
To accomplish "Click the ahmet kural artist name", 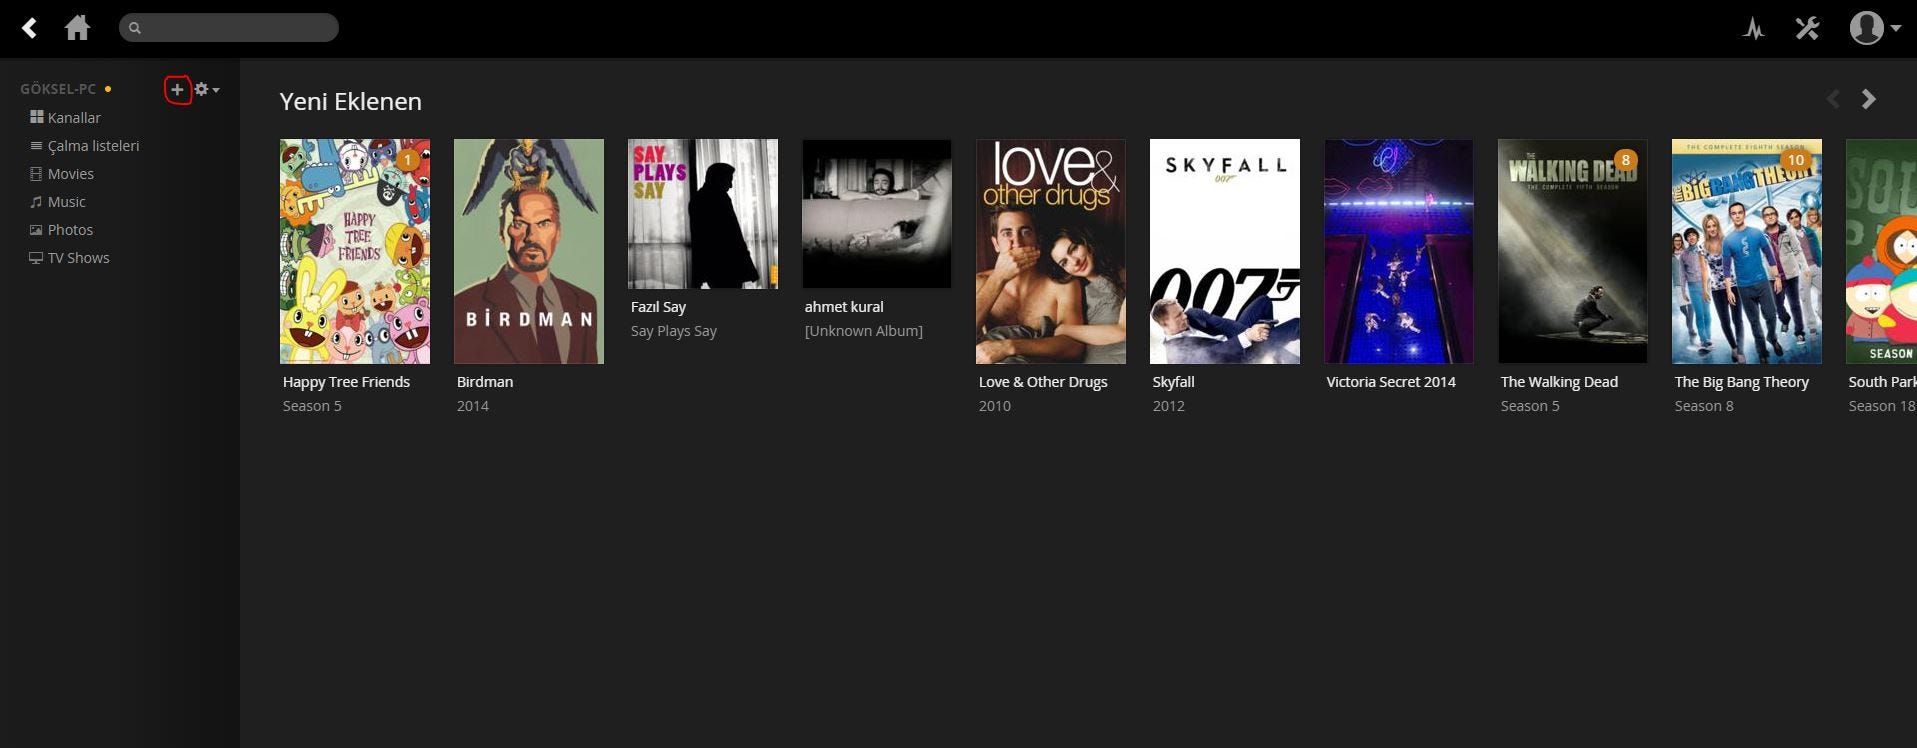I will 844,307.
